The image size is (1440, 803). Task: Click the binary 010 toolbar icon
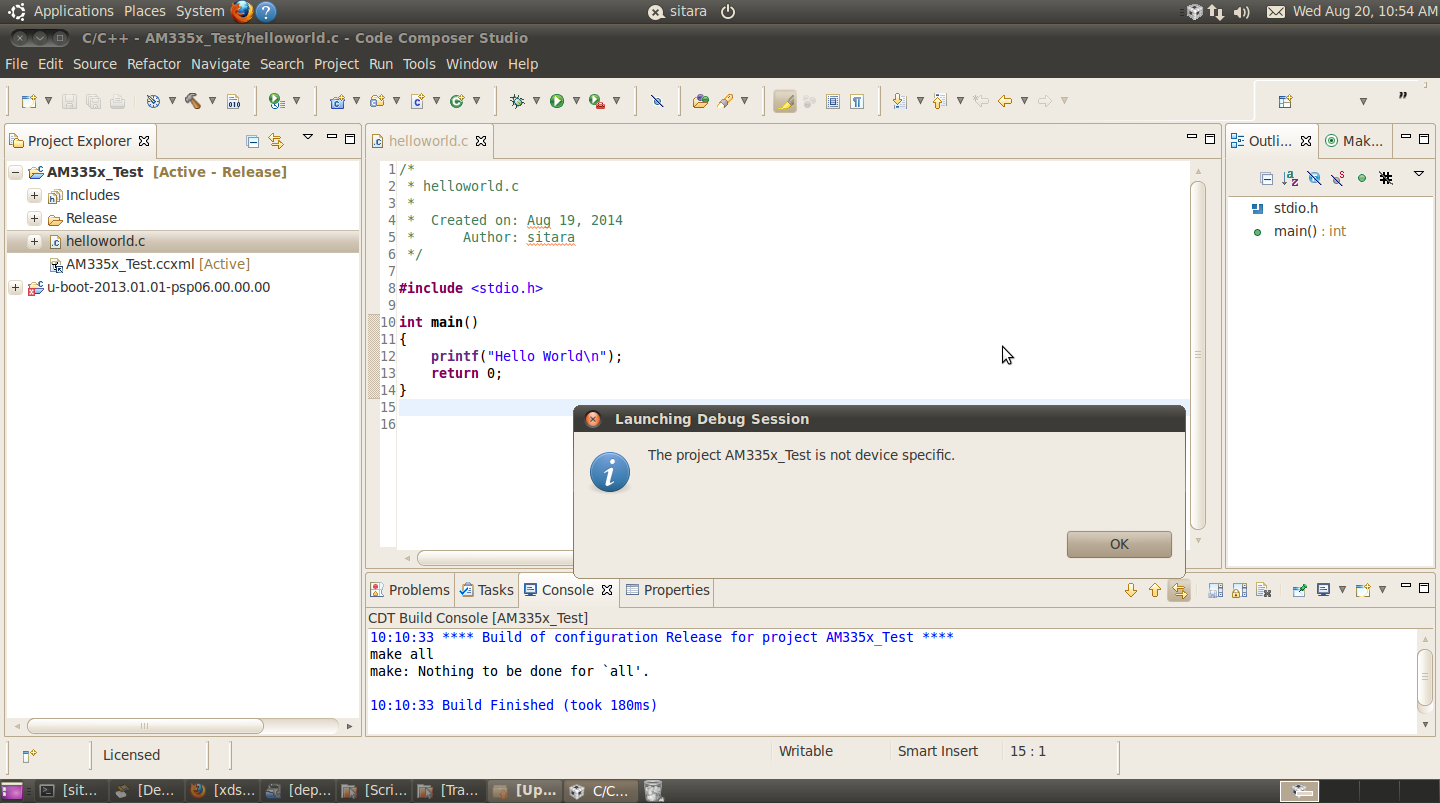click(233, 101)
